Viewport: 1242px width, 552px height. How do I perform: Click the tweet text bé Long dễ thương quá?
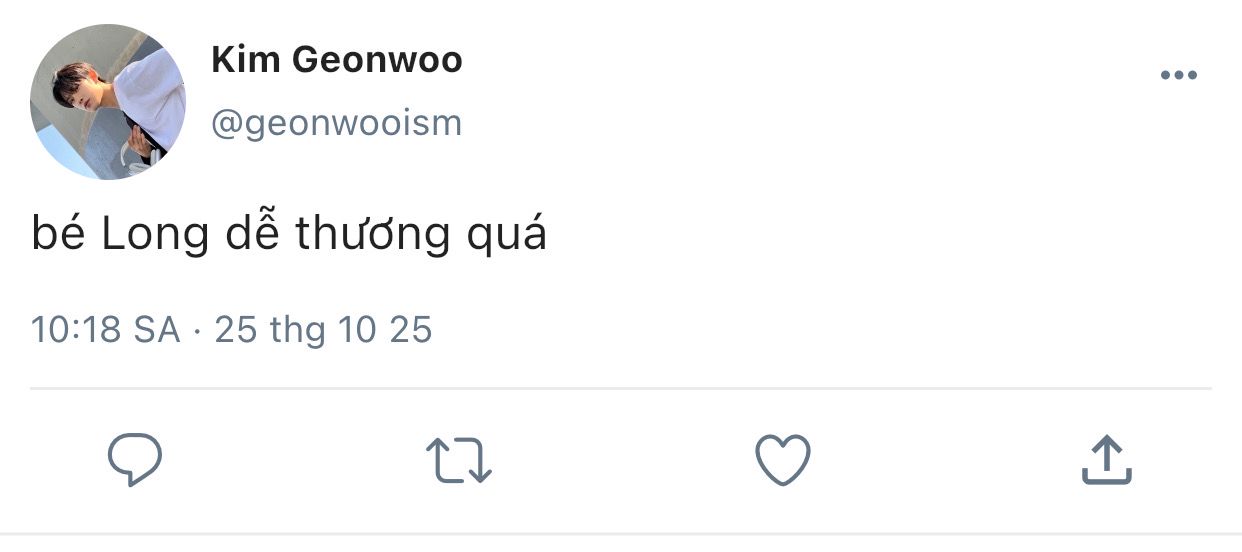pos(289,233)
